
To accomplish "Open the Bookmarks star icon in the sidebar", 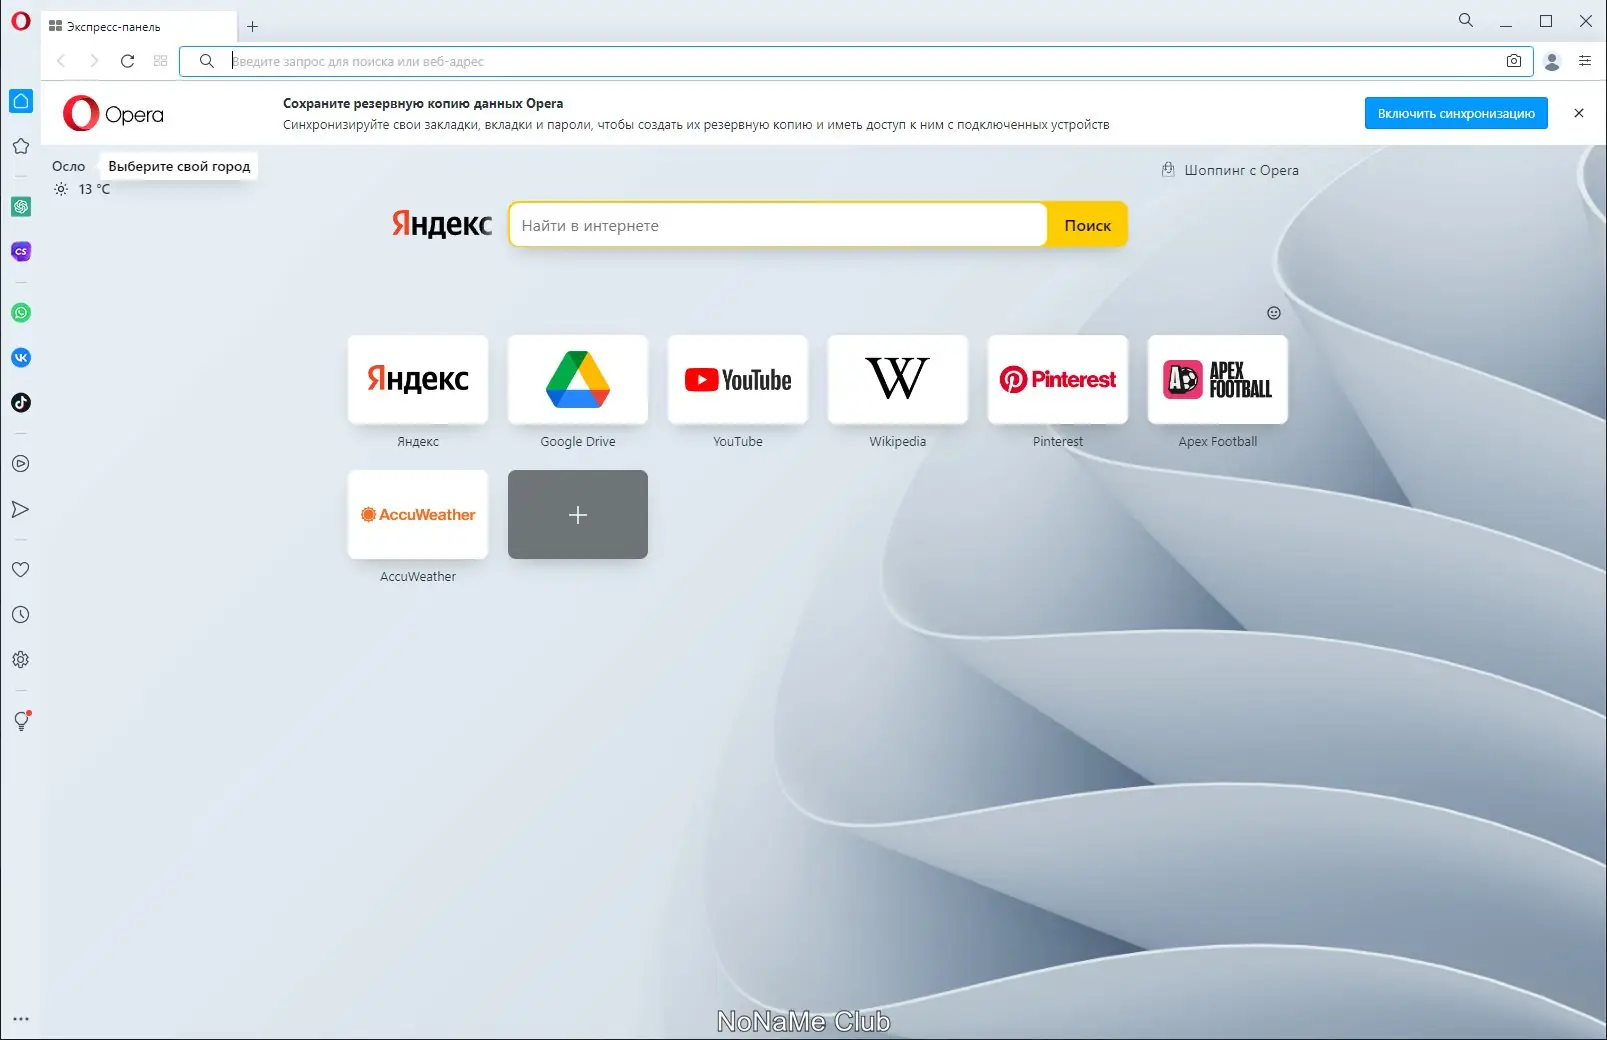I will (x=21, y=146).
